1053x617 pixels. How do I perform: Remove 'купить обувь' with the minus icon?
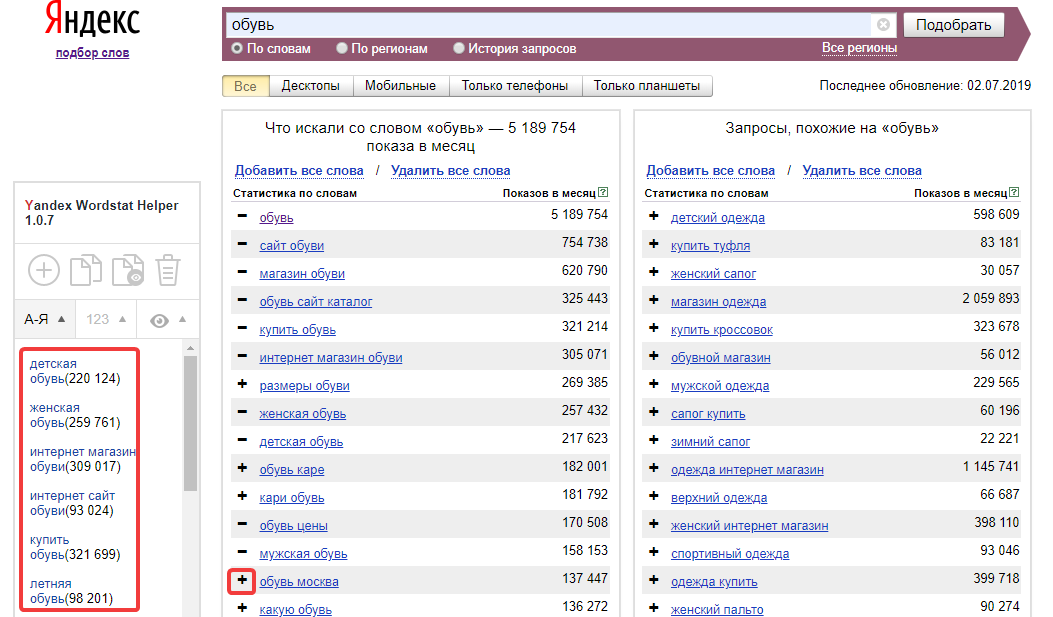click(x=242, y=328)
